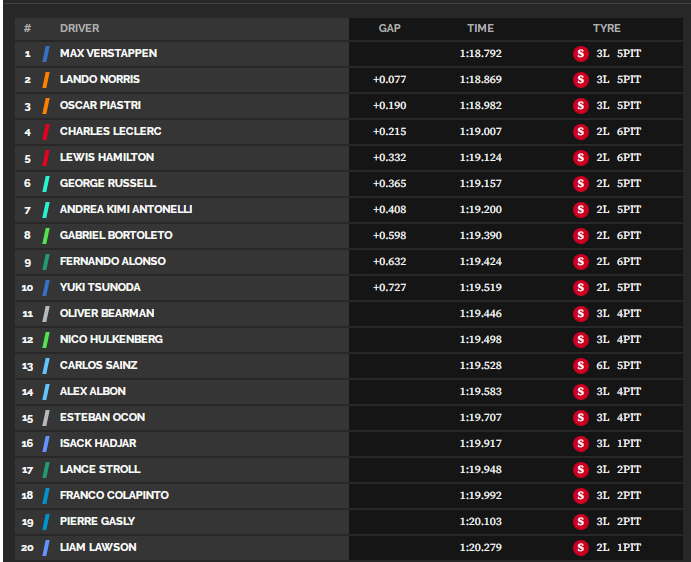The height and width of the screenshot is (562, 691).
Task: Click Yuki Tsunoda's lap time 1:19.519
Action: click(x=481, y=287)
